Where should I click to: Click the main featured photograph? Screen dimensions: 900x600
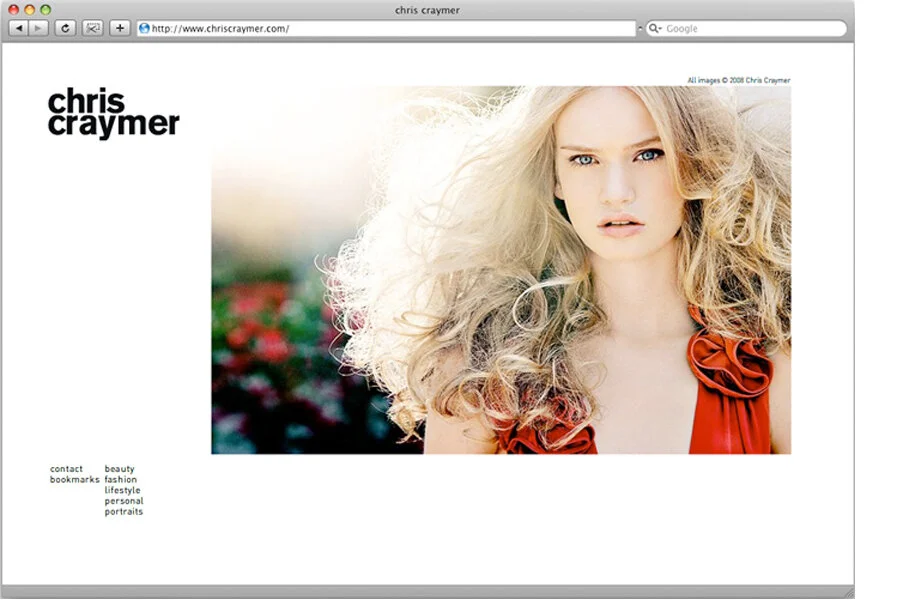point(501,270)
